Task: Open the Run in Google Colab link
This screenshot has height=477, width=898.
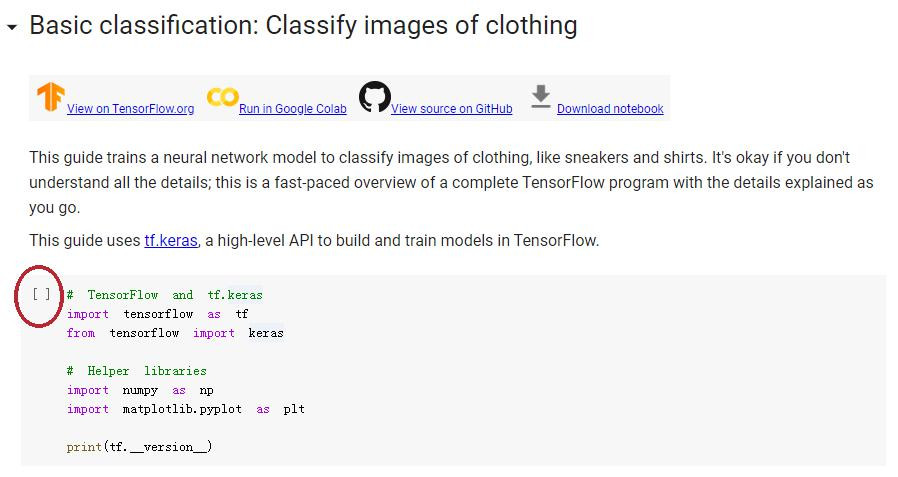Action: click(x=293, y=109)
